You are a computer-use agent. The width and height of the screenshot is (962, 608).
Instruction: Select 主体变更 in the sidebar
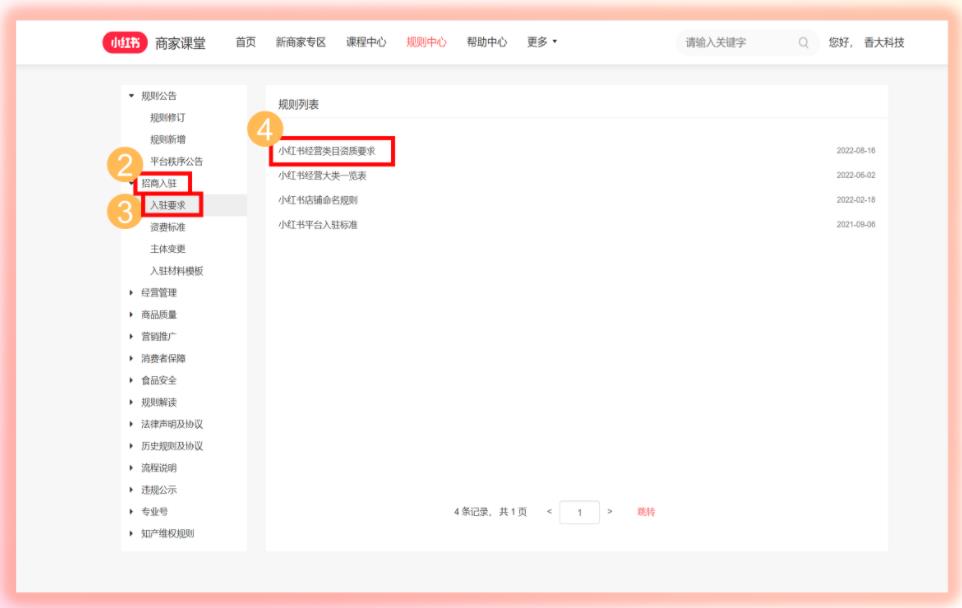(167, 248)
